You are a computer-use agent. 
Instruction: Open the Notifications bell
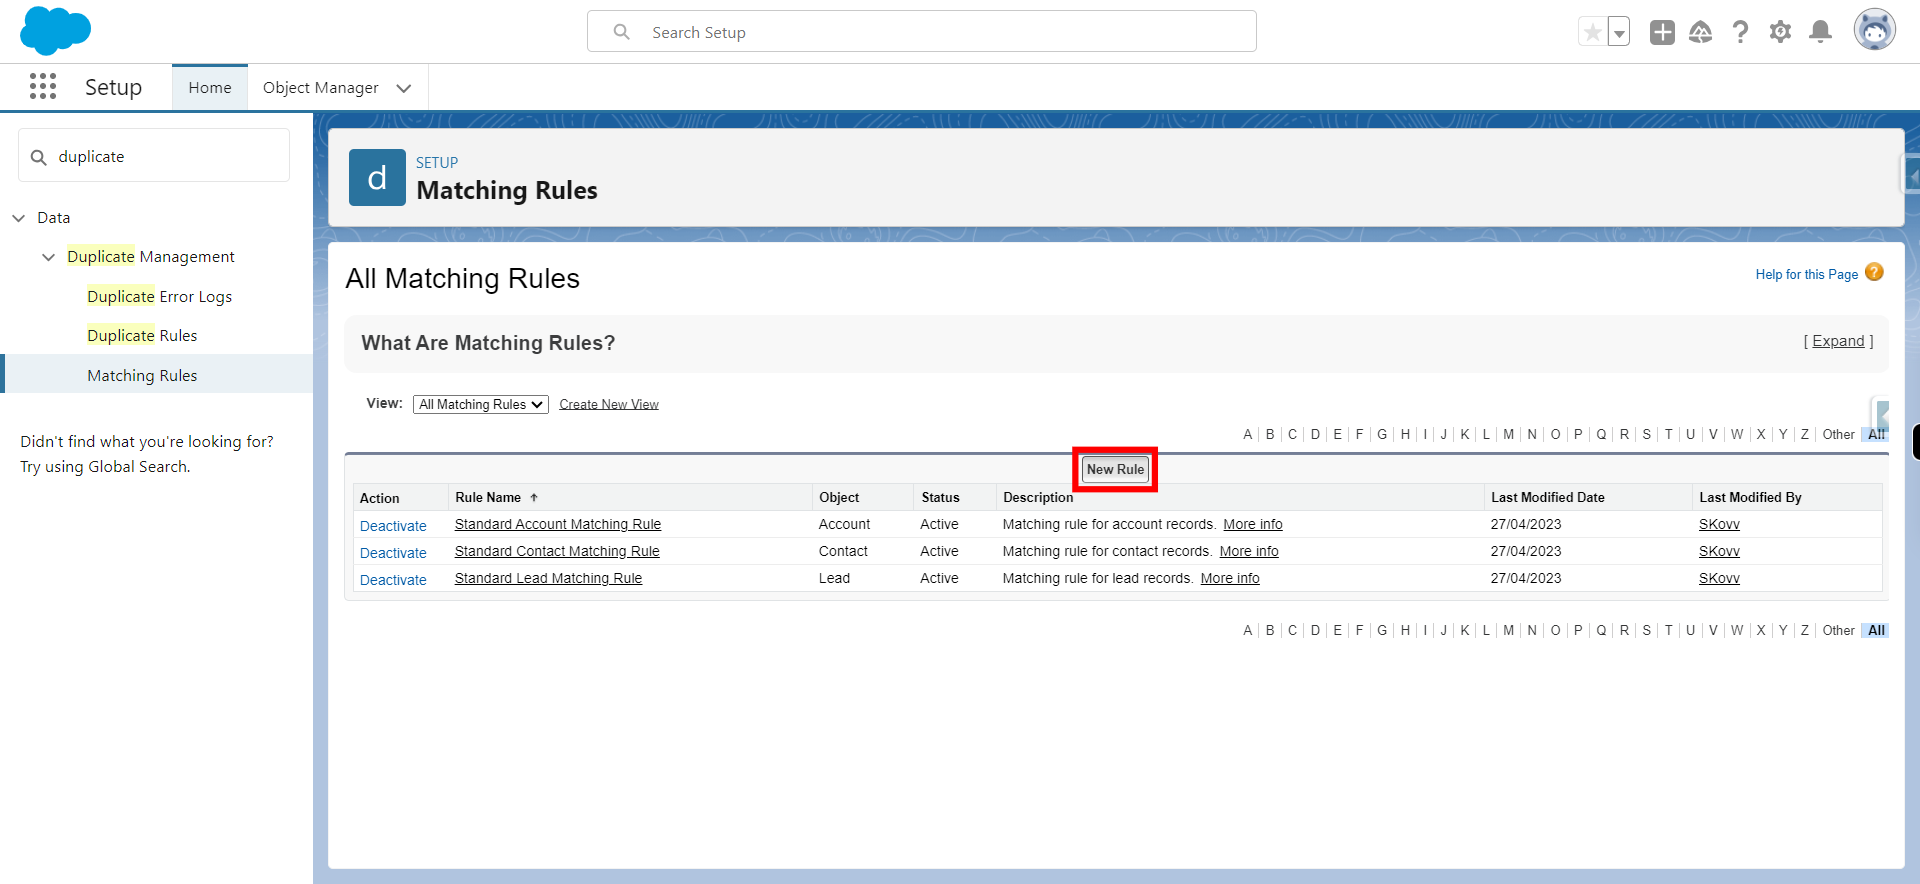(1821, 32)
